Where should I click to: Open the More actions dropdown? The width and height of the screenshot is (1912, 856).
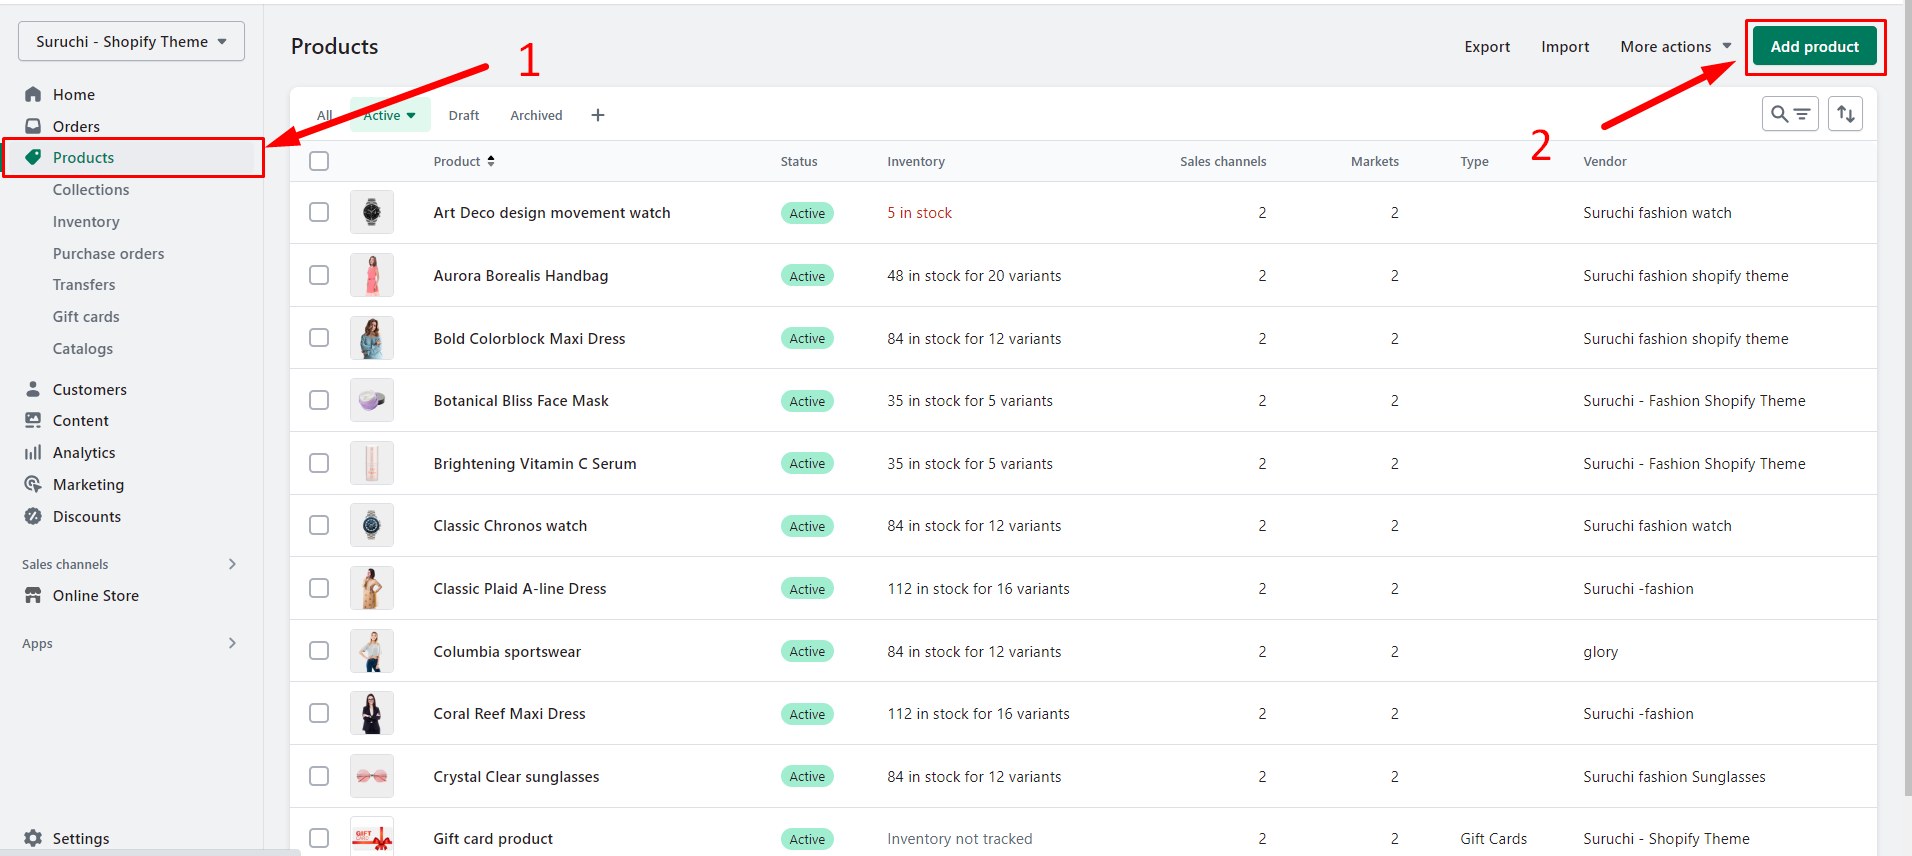[1675, 46]
